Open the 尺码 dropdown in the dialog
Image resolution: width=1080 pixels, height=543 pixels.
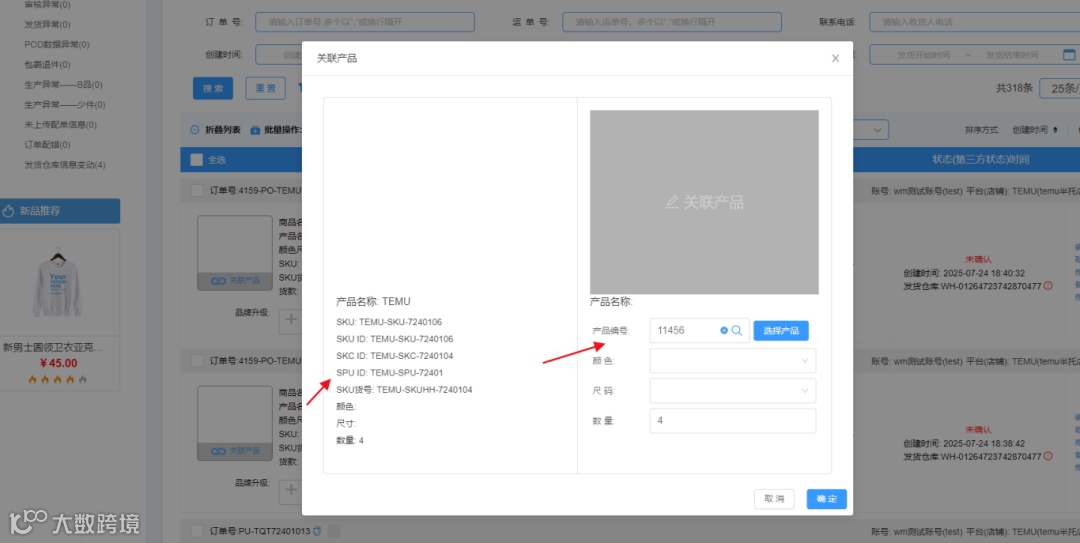pos(733,391)
